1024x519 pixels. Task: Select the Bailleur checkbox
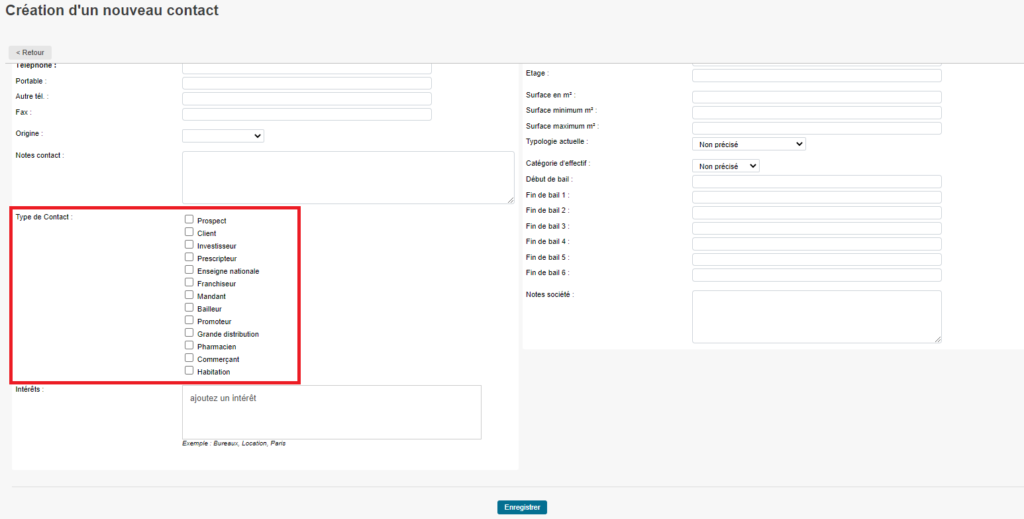click(189, 308)
